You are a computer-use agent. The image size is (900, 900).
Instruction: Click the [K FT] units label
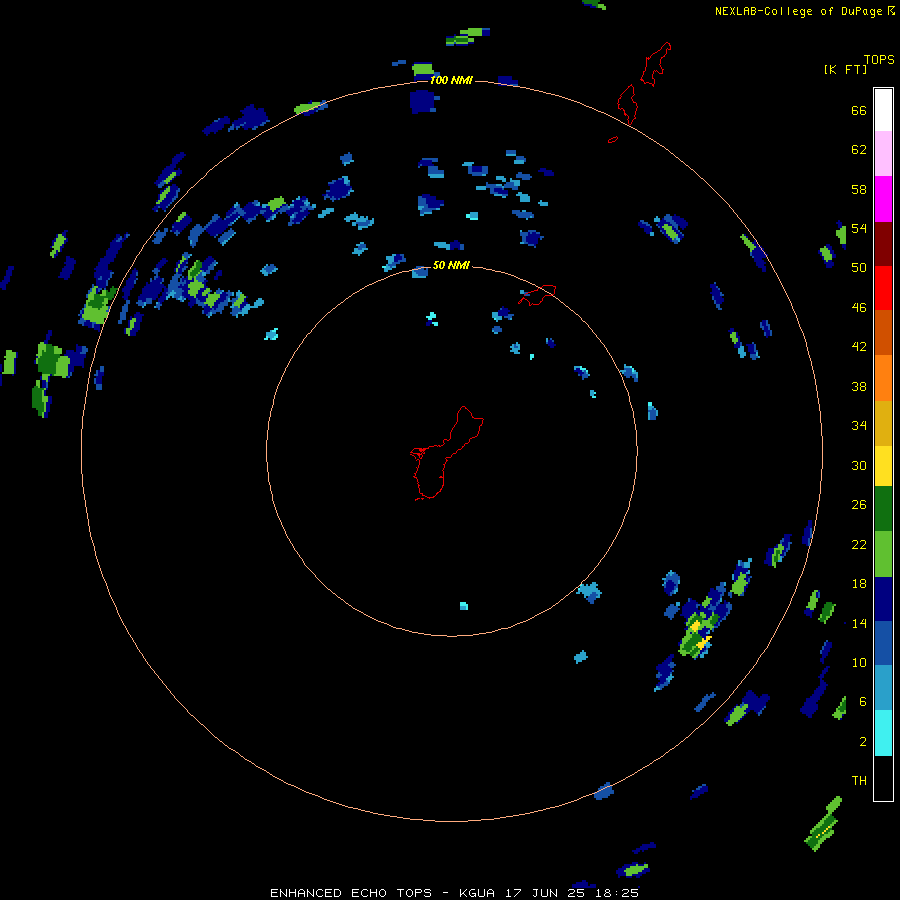(845, 70)
